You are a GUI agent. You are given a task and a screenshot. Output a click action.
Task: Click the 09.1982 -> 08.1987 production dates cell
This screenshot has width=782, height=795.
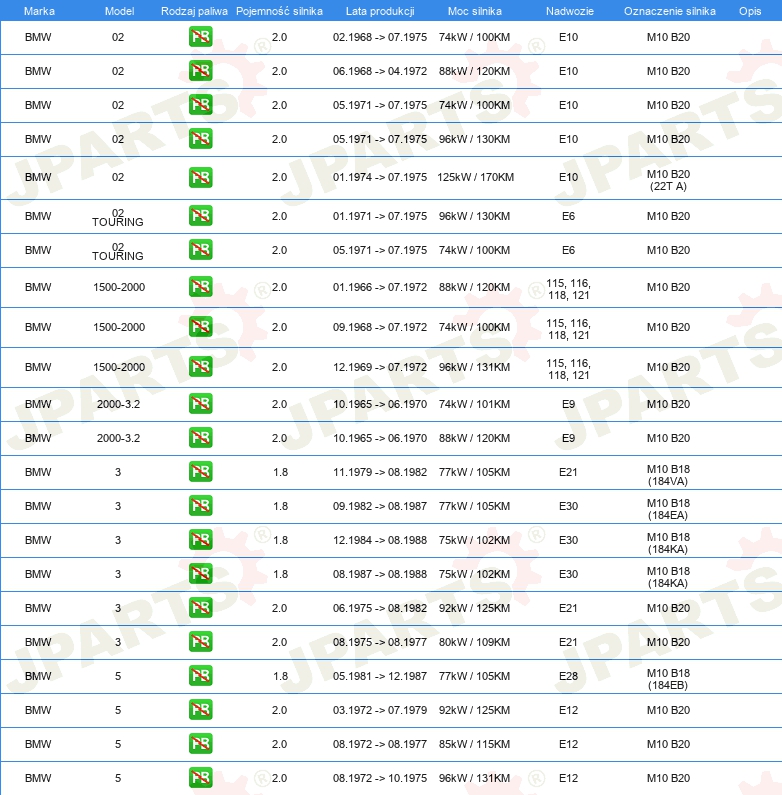pyautogui.click(x=380, y=506)
